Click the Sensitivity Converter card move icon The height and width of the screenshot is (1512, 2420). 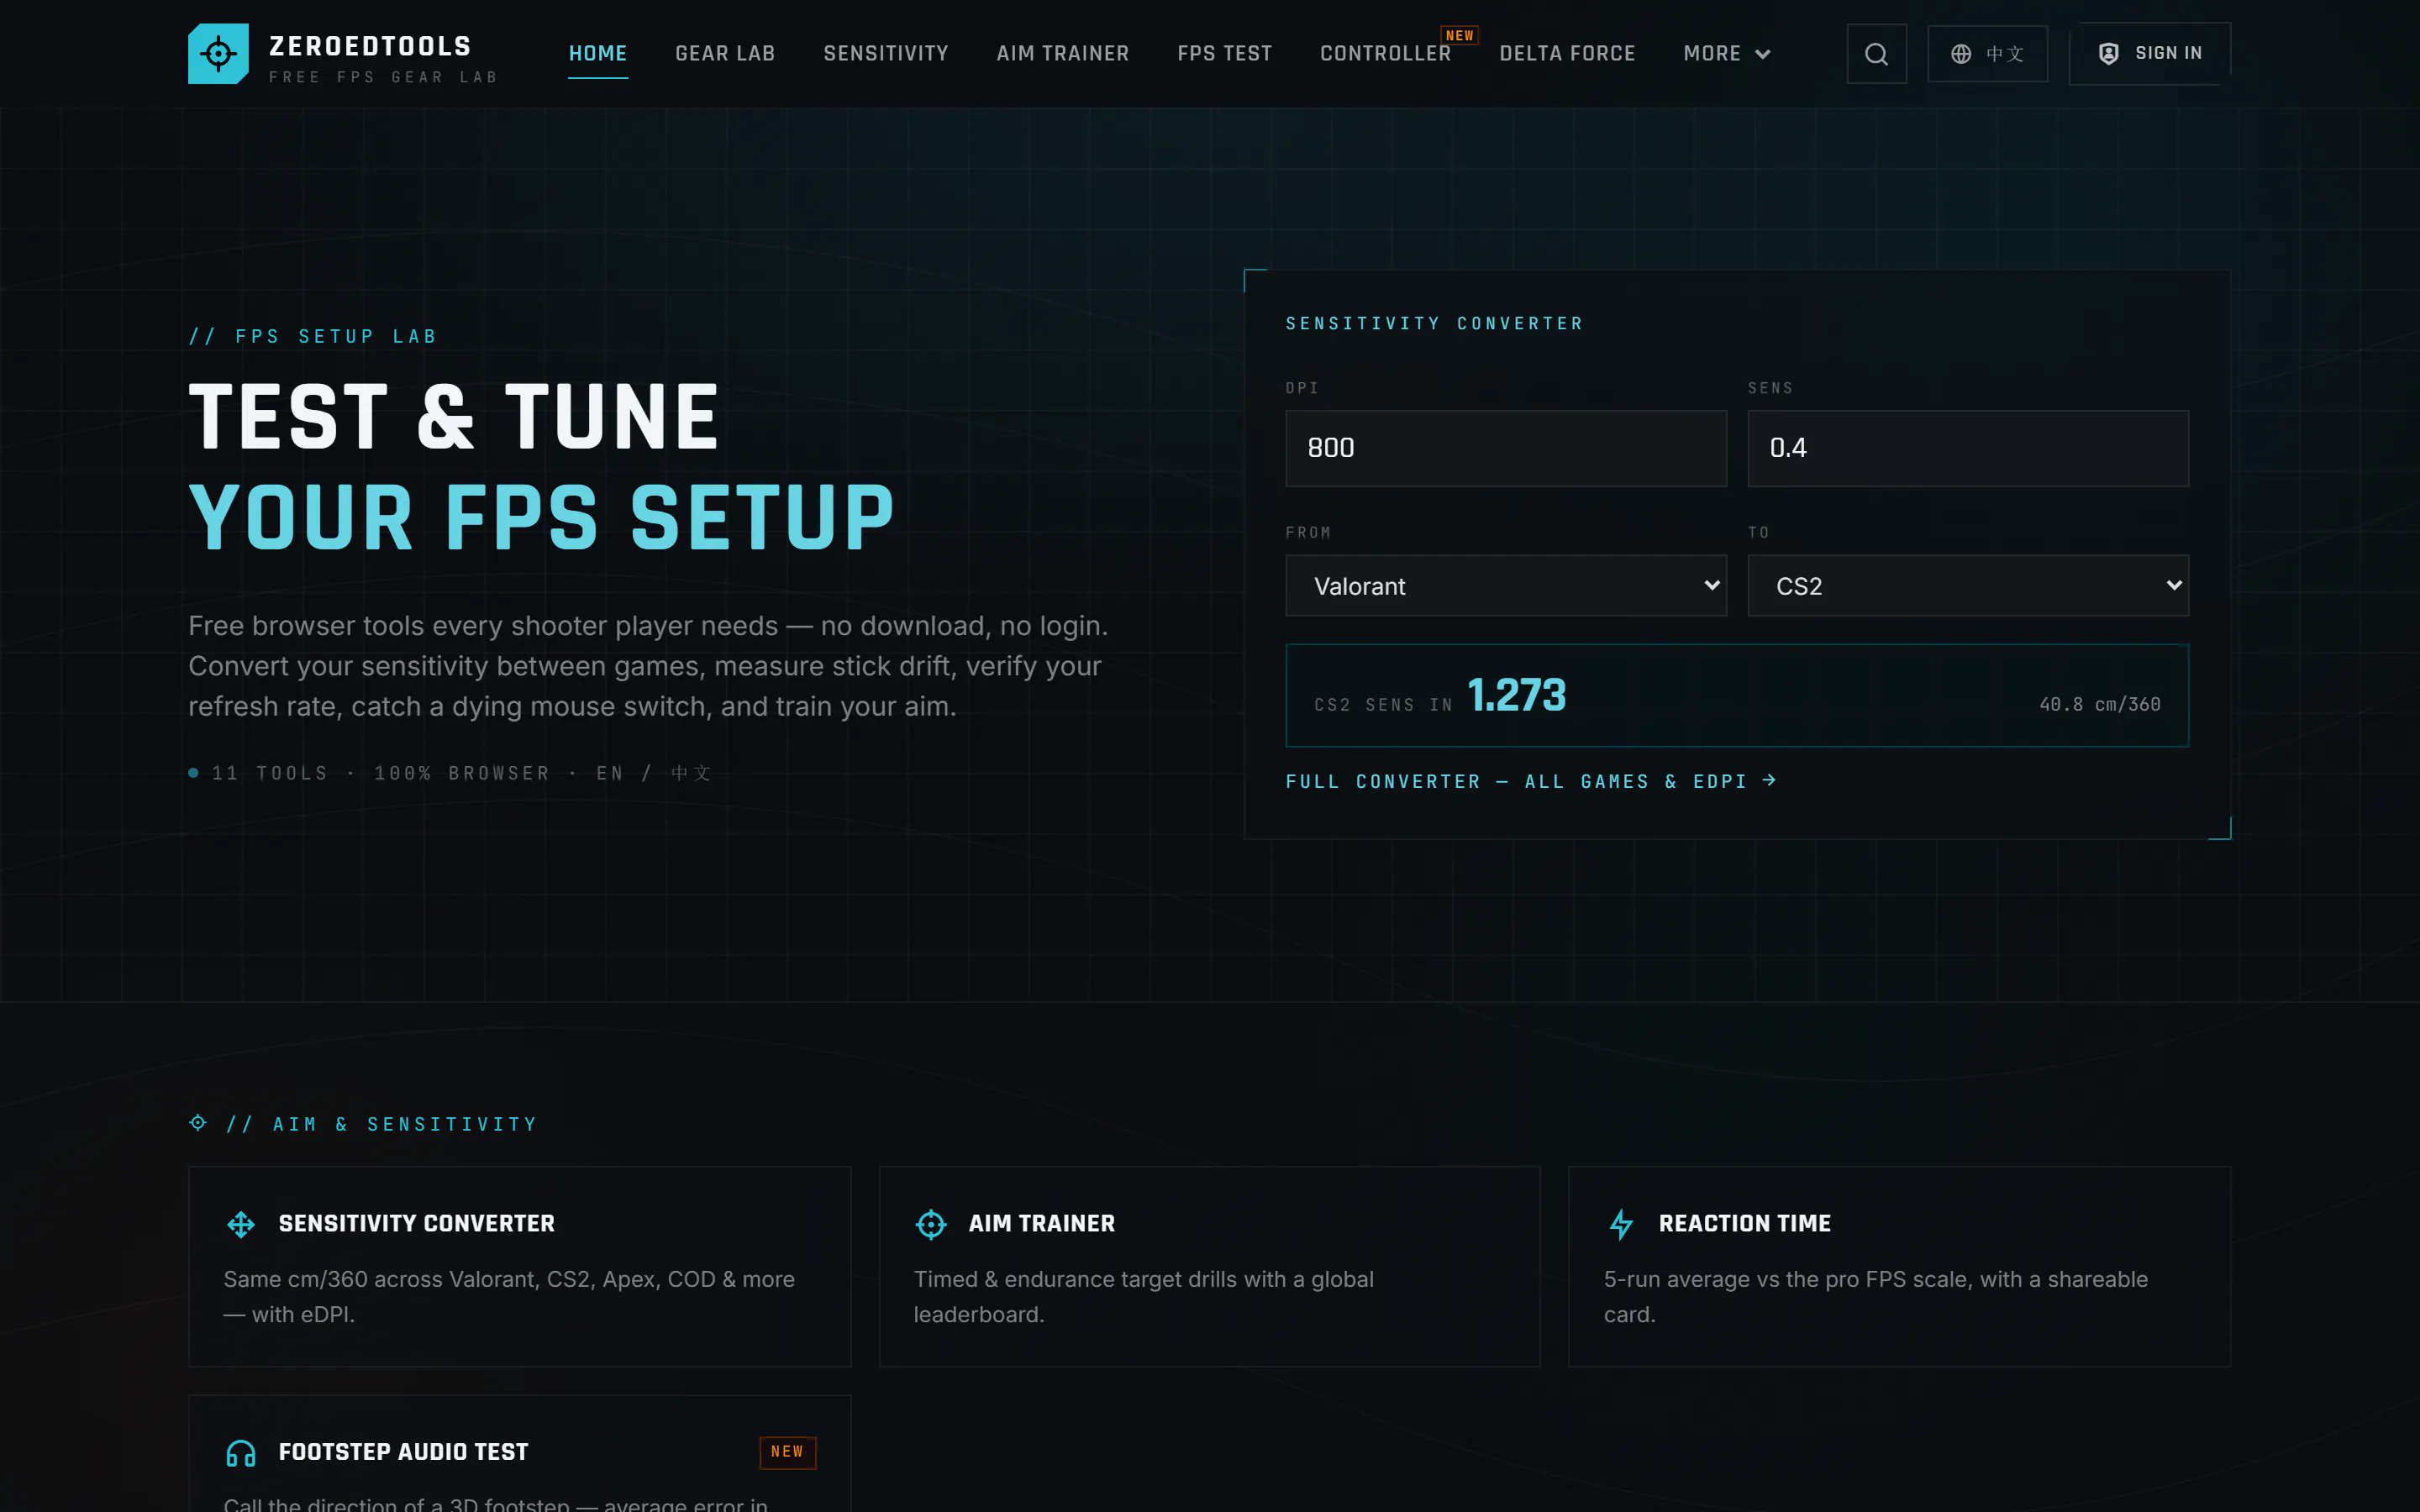pos(241,1224)
